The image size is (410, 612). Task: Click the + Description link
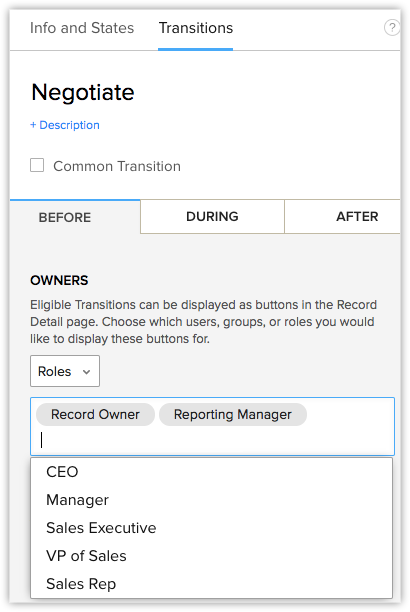click(65, 125)
